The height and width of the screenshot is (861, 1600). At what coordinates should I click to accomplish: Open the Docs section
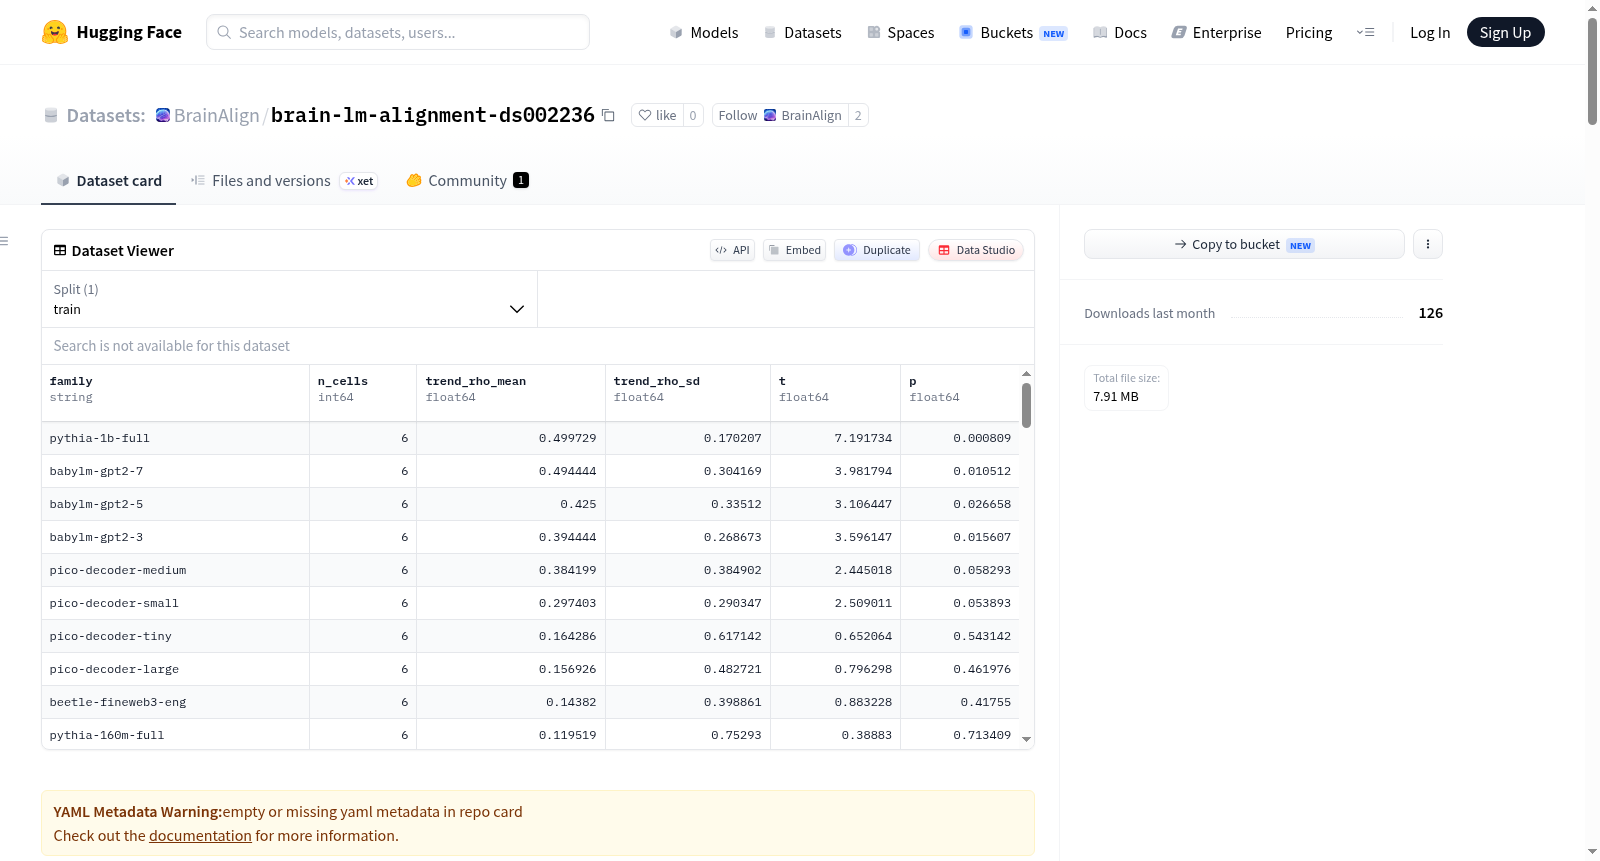(x=1120, y=32)
